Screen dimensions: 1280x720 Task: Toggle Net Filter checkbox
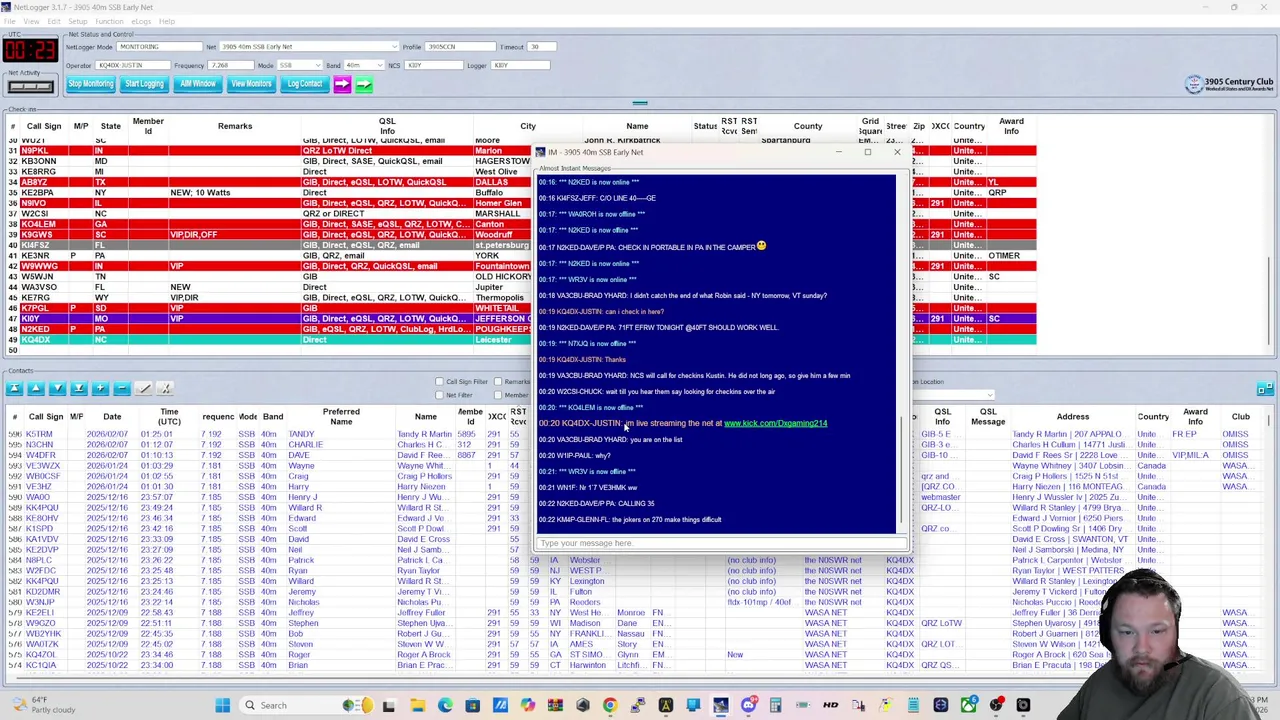[439, 395]
